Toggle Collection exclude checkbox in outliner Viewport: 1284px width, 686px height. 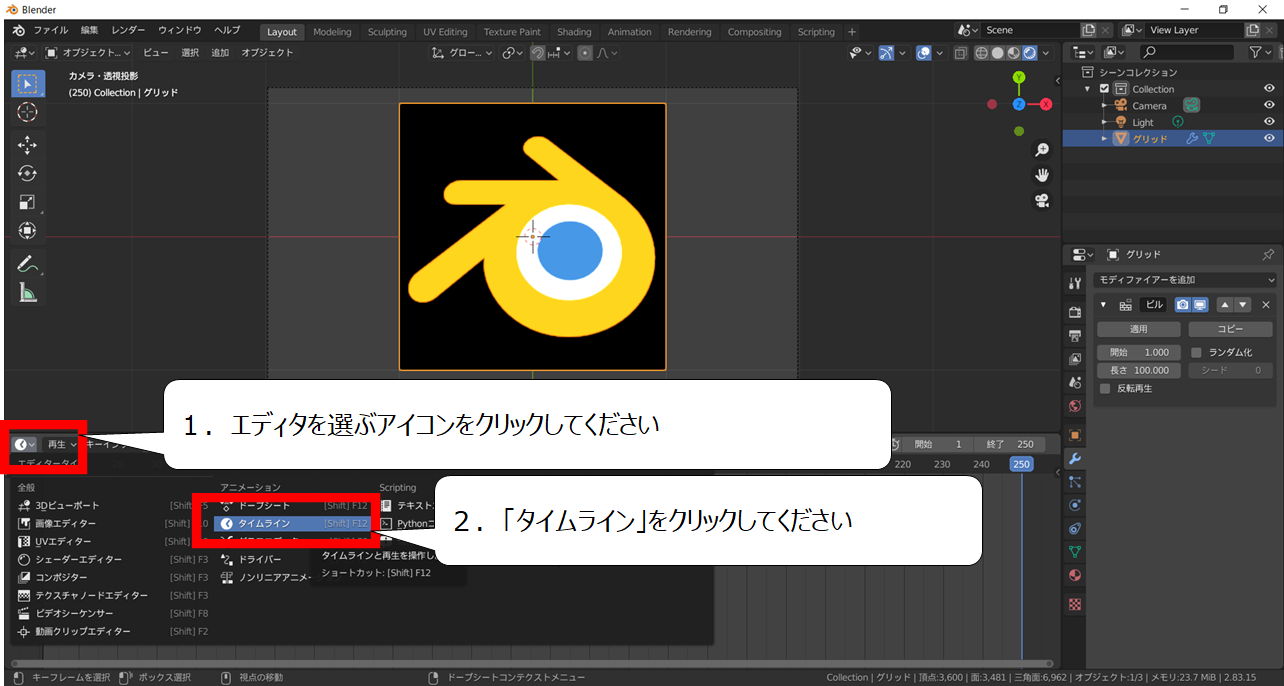click(x=1104, y=89)
